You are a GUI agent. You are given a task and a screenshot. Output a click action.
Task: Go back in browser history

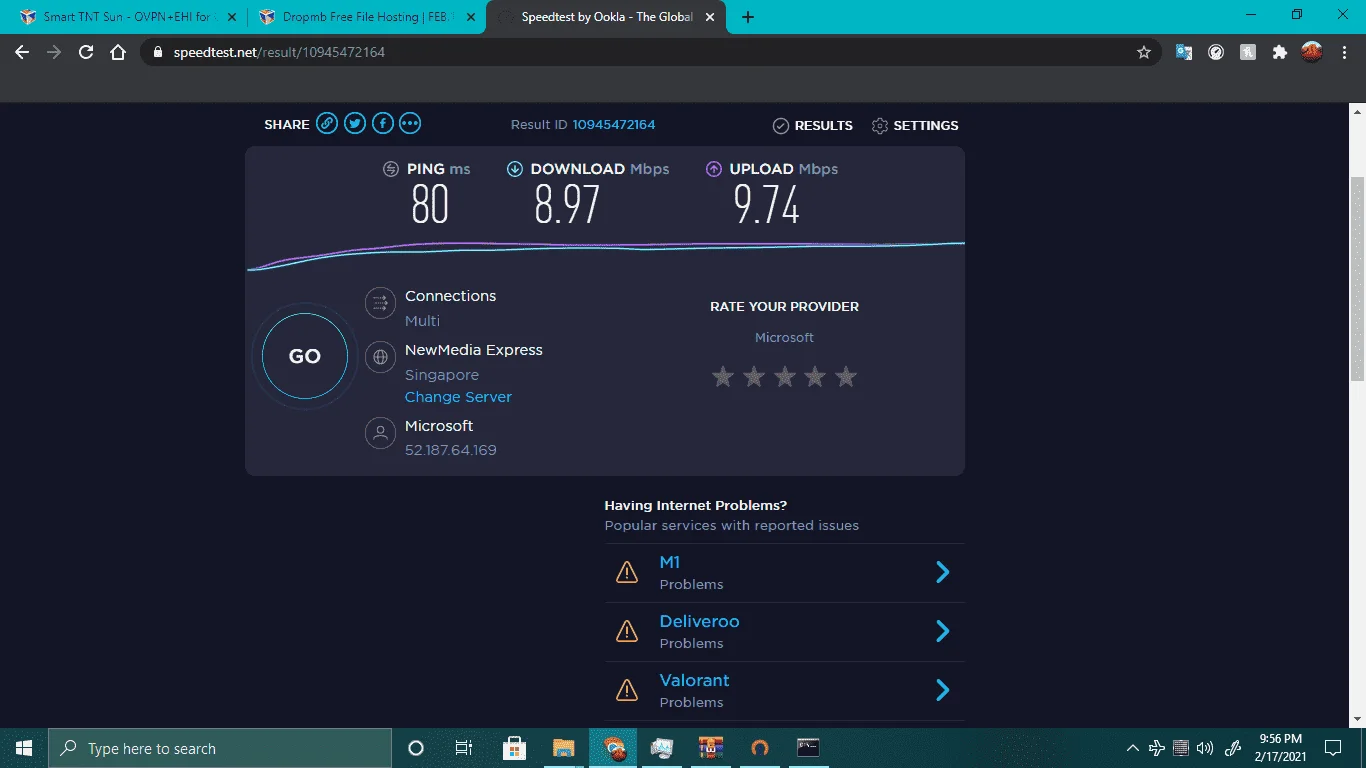click(x=22, y=53)
